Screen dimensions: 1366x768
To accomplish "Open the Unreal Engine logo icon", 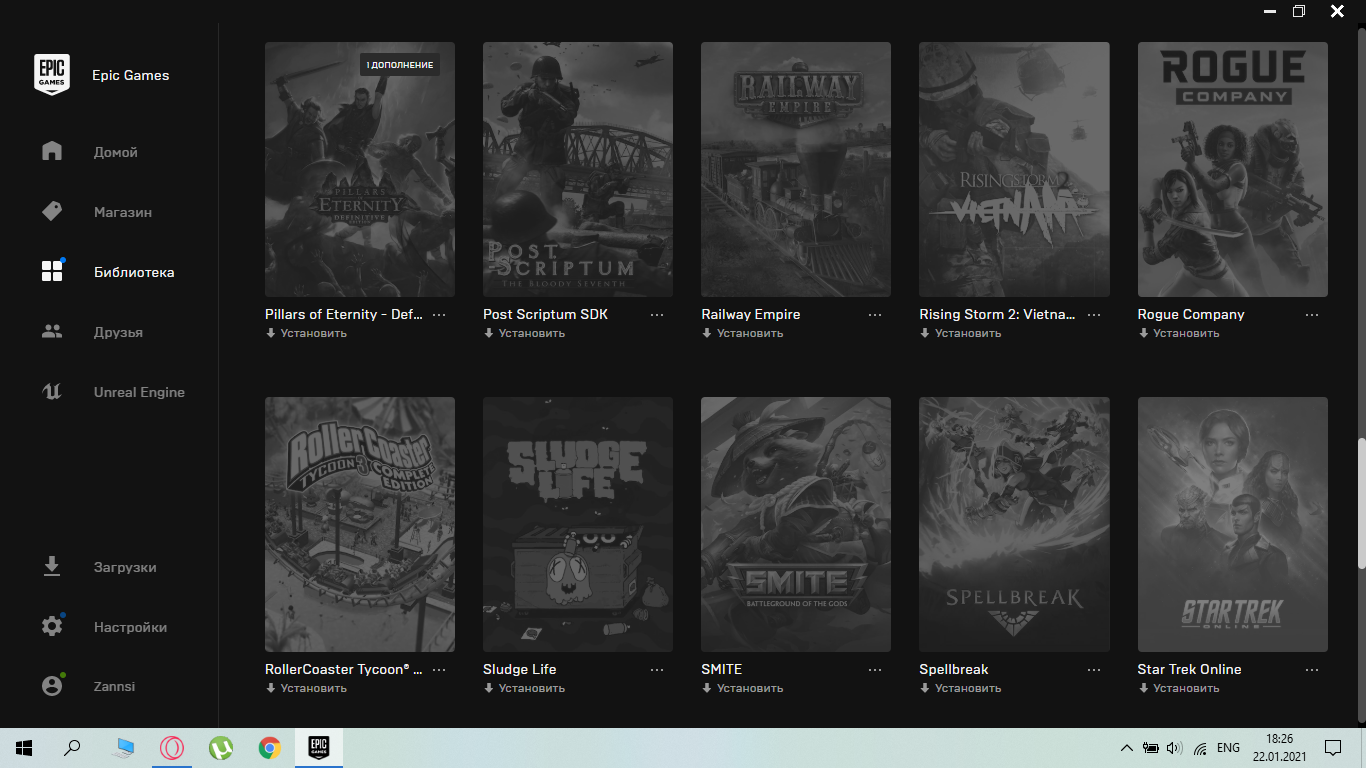I will point(52,392).
